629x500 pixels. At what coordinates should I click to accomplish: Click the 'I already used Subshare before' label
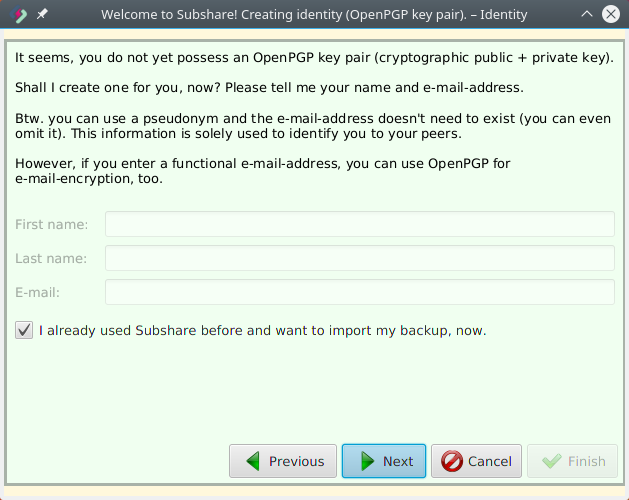point(262,330)
